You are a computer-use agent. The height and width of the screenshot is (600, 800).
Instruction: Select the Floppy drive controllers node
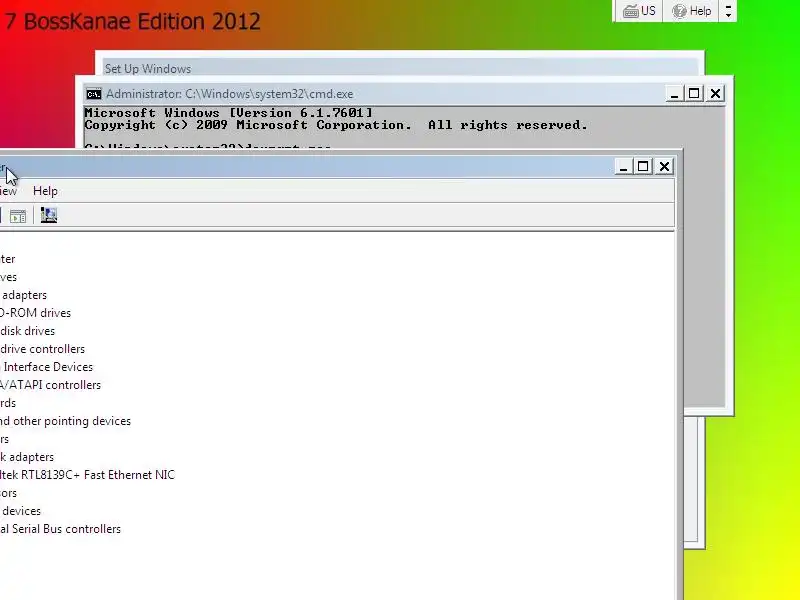(x=42, y=349)
